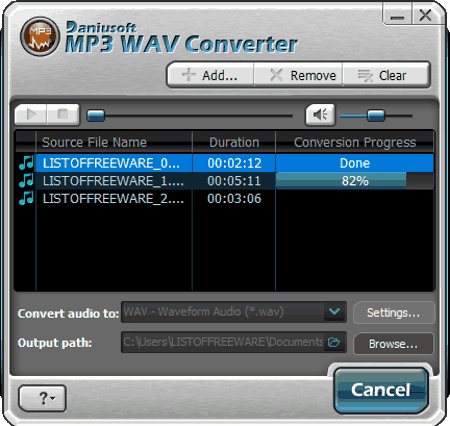This screenshot has width=450, height=426.
Task: Click the Browse... button
Action: pyautogui.click(x=393, y=344)
